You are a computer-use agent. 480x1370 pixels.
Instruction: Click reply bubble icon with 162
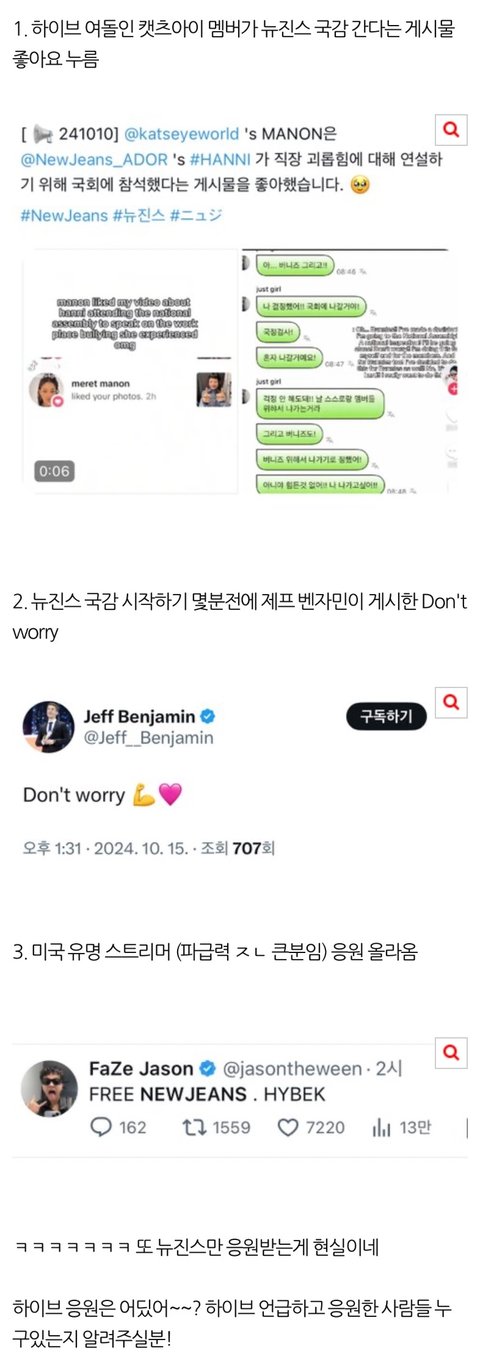[x=101, y=1127]
